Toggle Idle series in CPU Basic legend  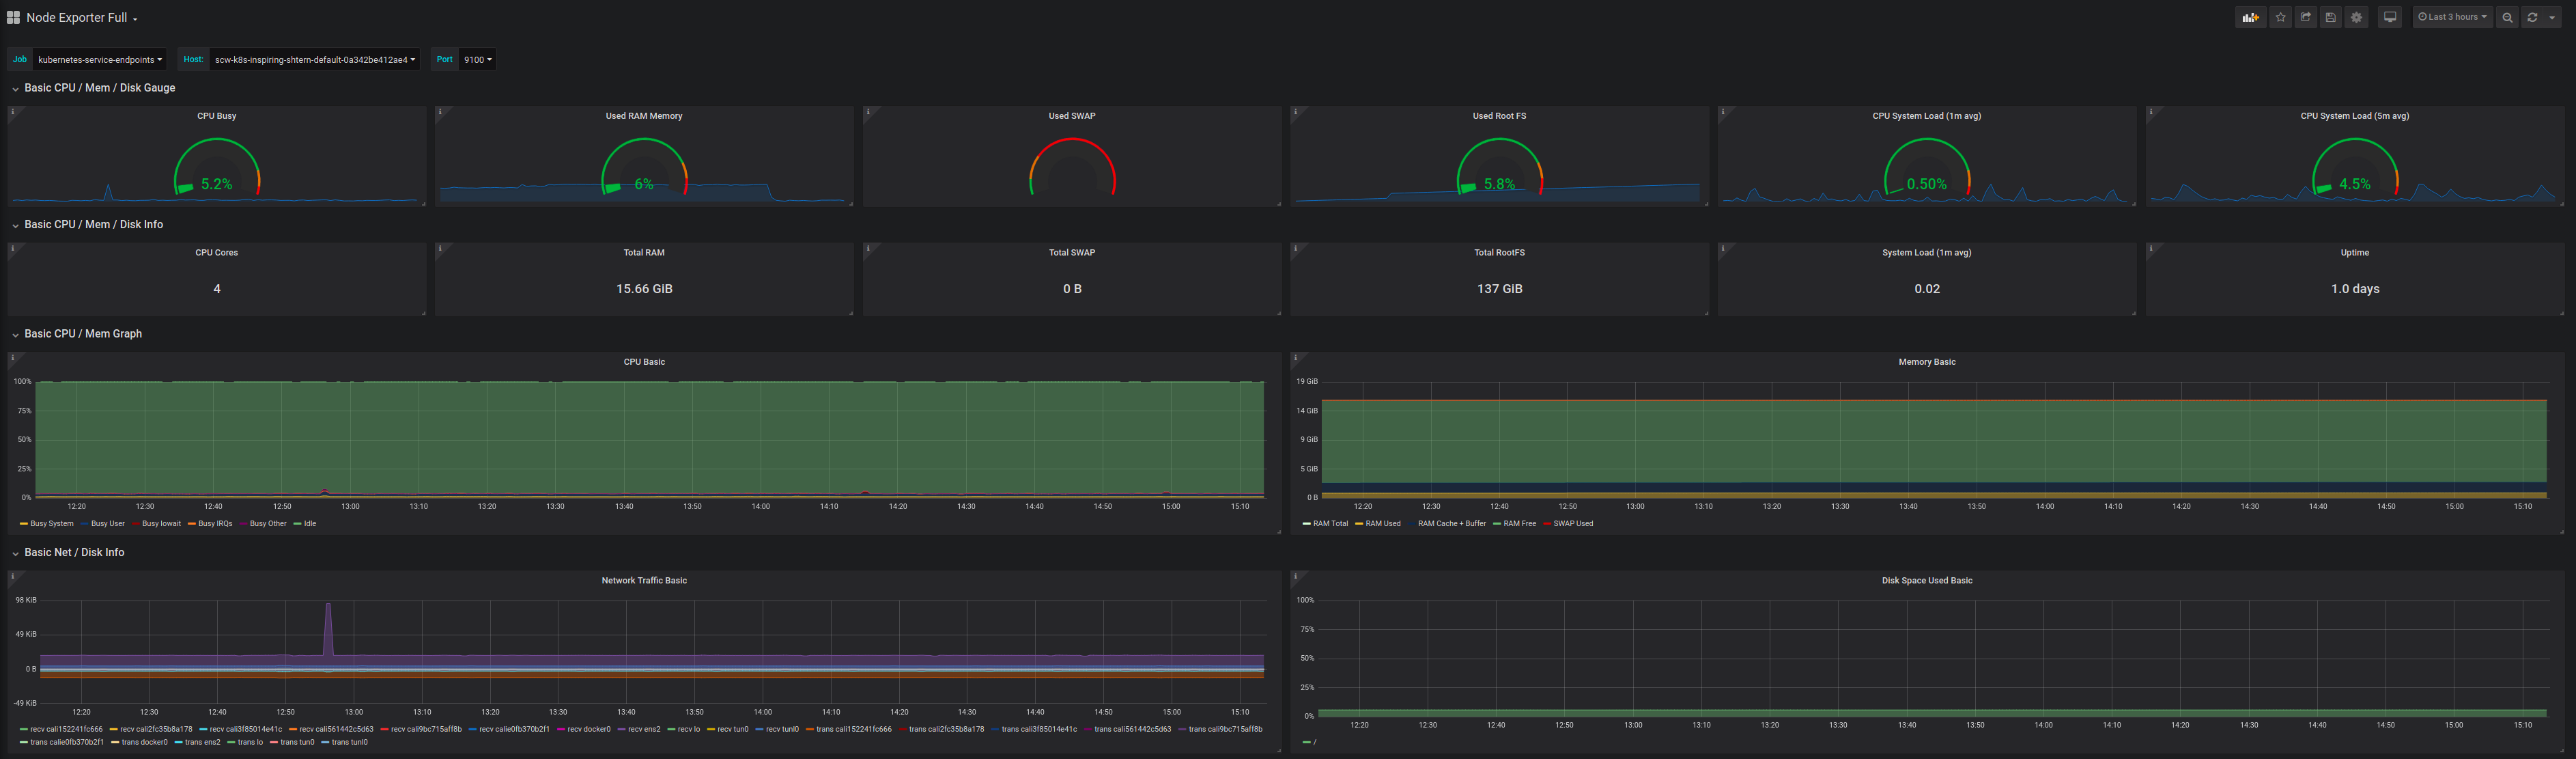[309, 524]
